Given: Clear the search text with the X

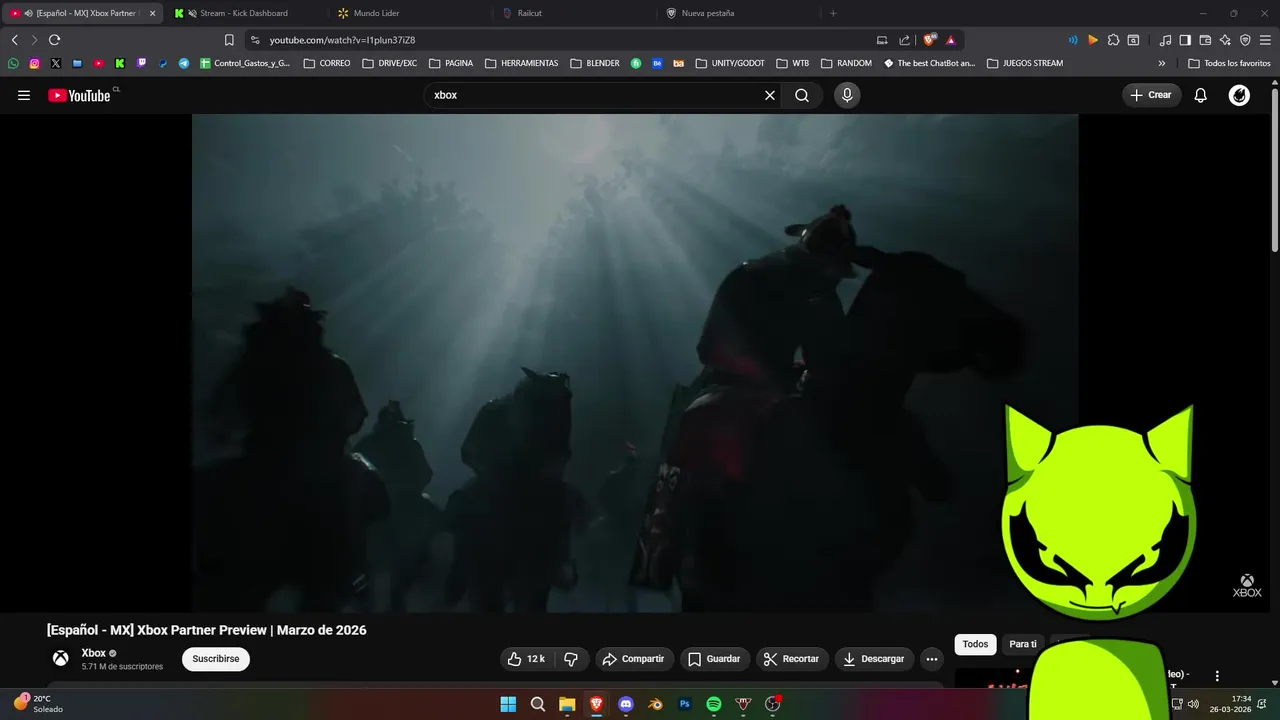Looking at the screenshot, I should coord(770,95).
